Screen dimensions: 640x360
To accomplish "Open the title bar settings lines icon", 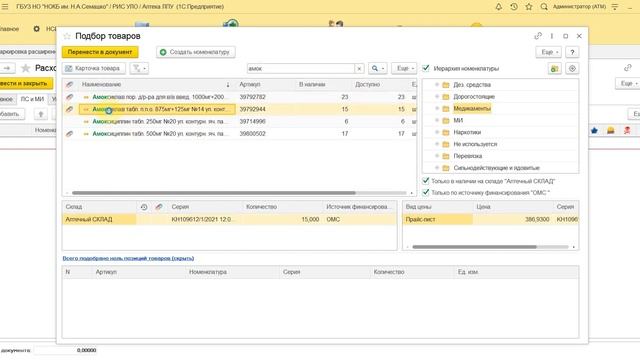I will 615,7.
